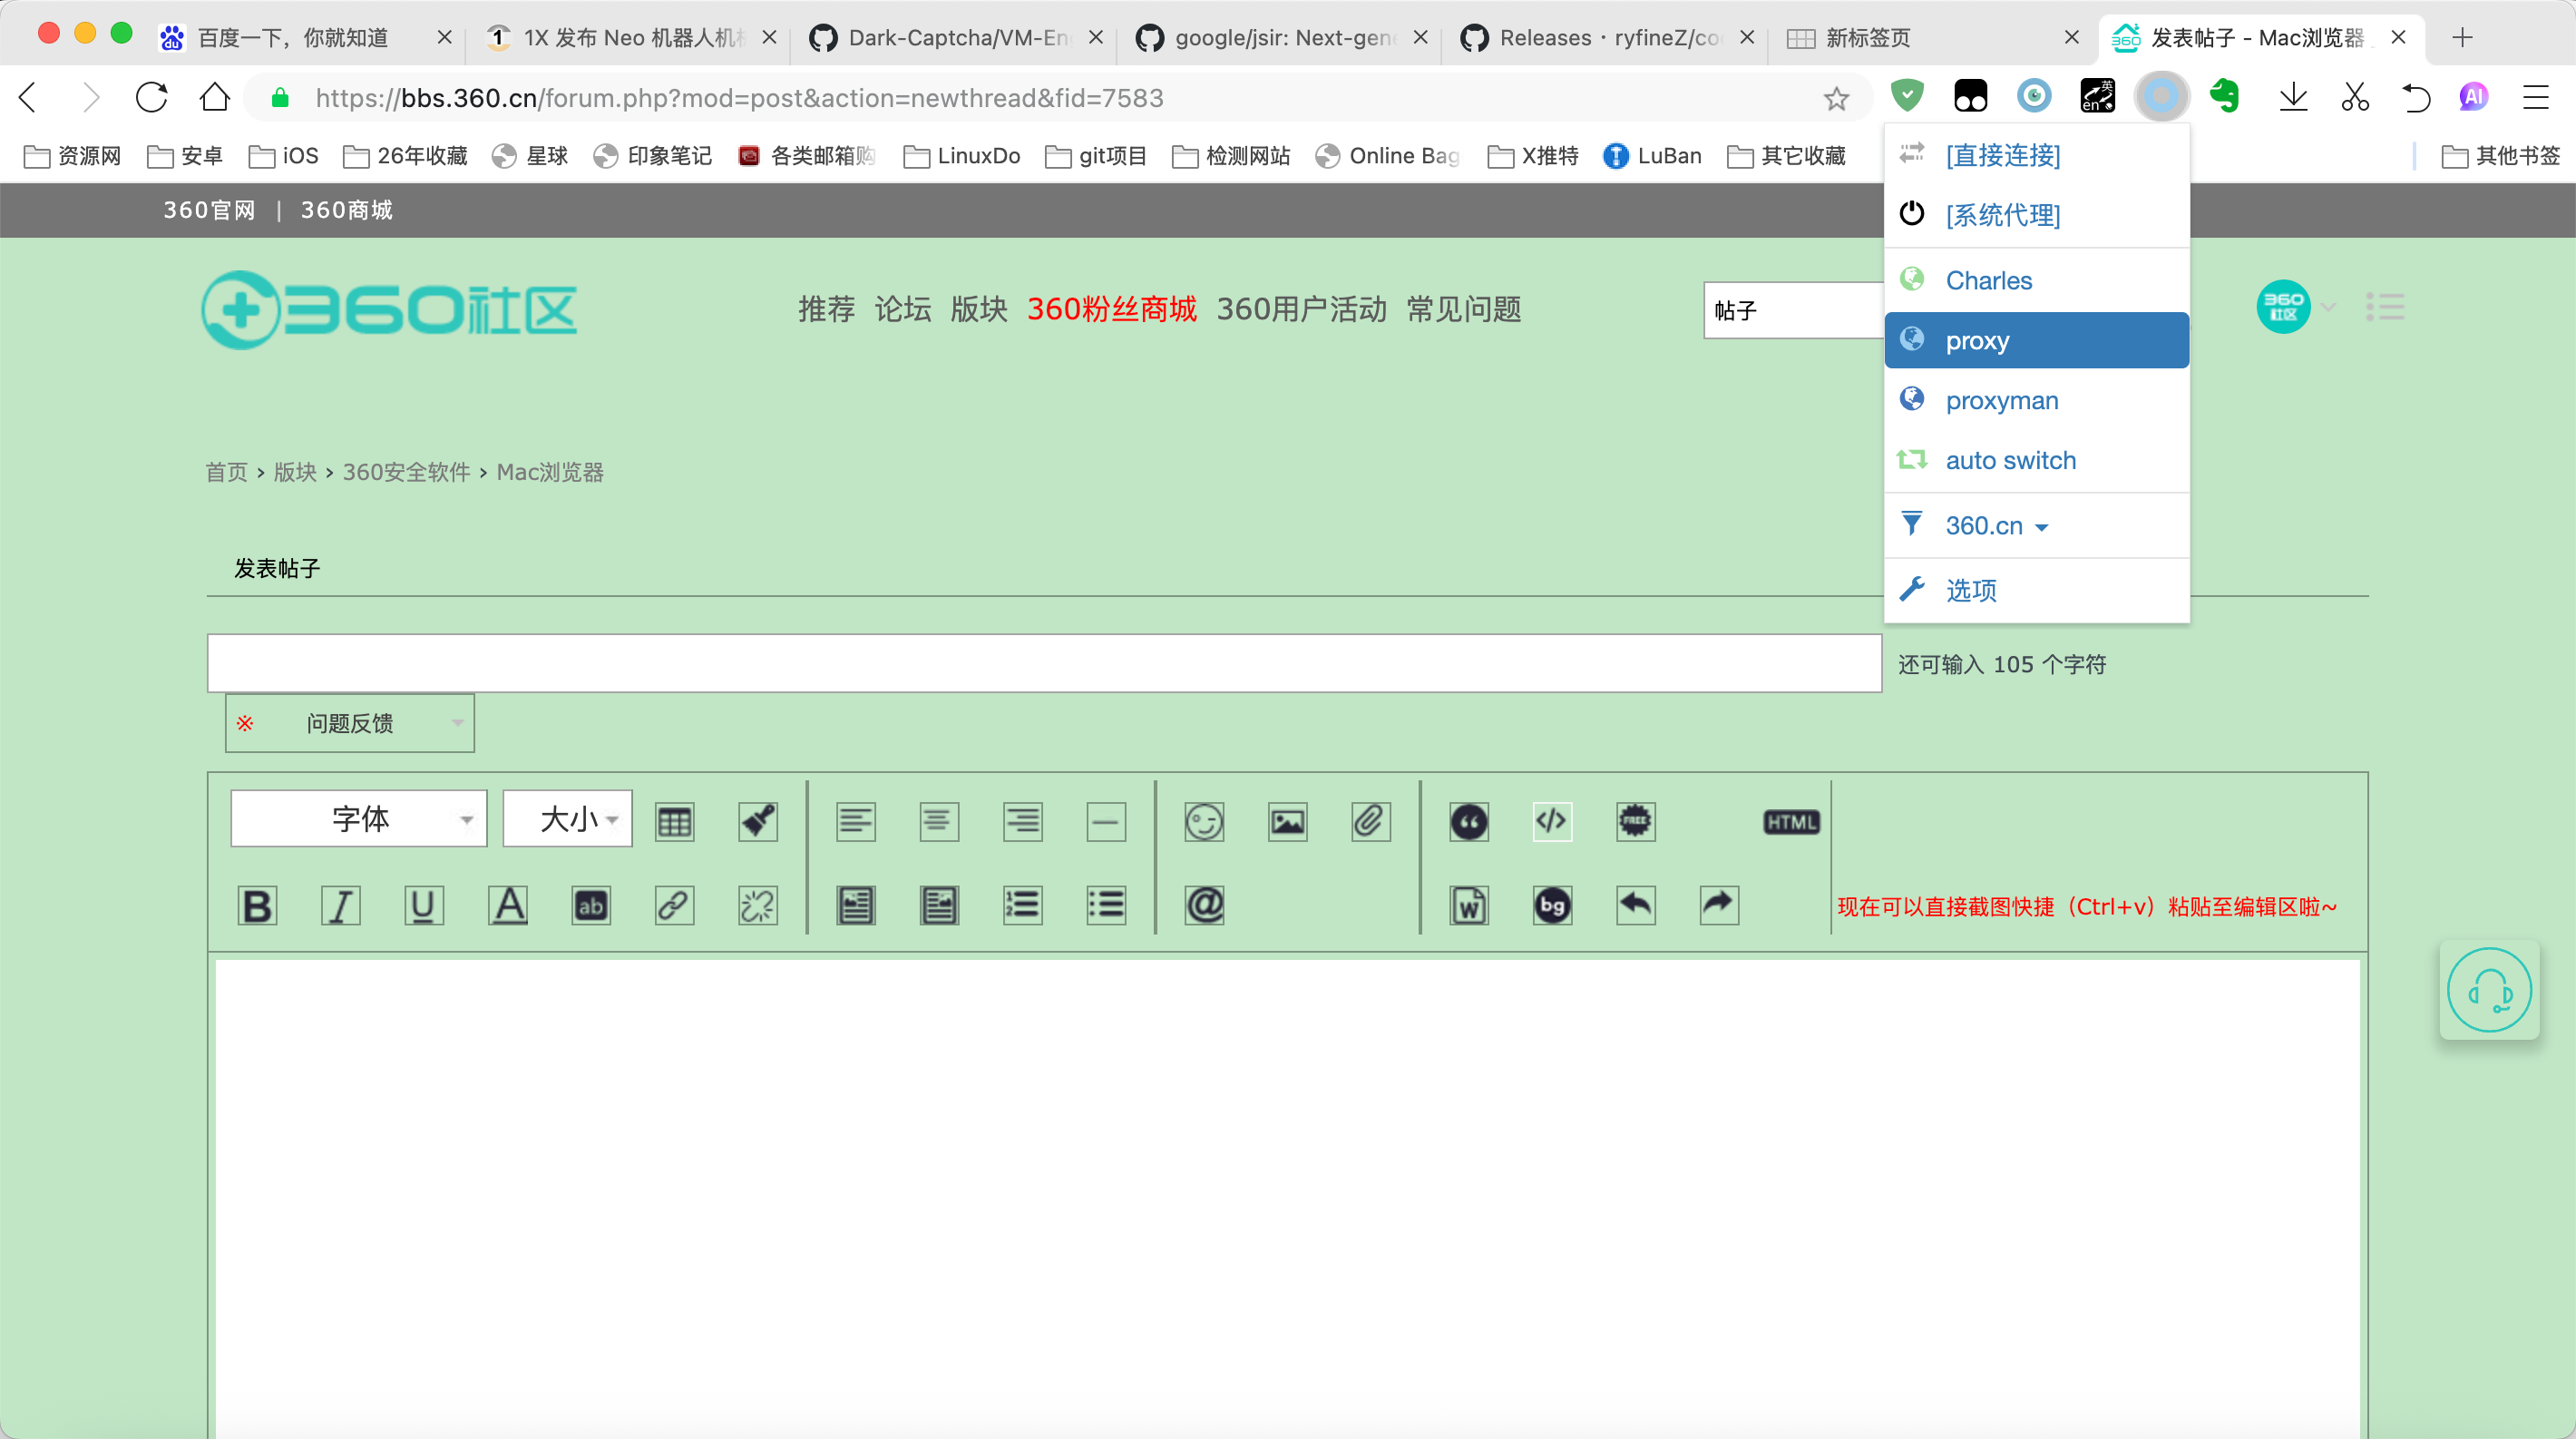Mention a user with the @ icon

[x=1204, y=905]
